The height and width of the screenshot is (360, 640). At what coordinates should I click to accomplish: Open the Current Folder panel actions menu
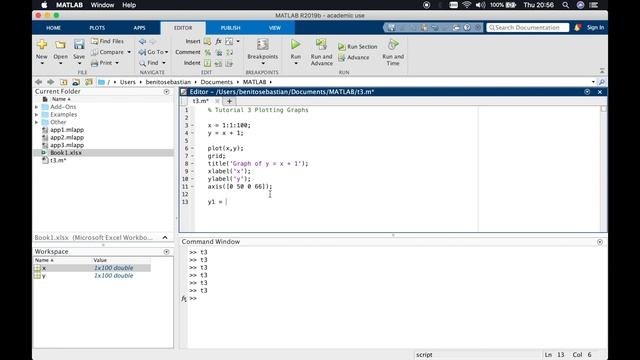point(167,92)
